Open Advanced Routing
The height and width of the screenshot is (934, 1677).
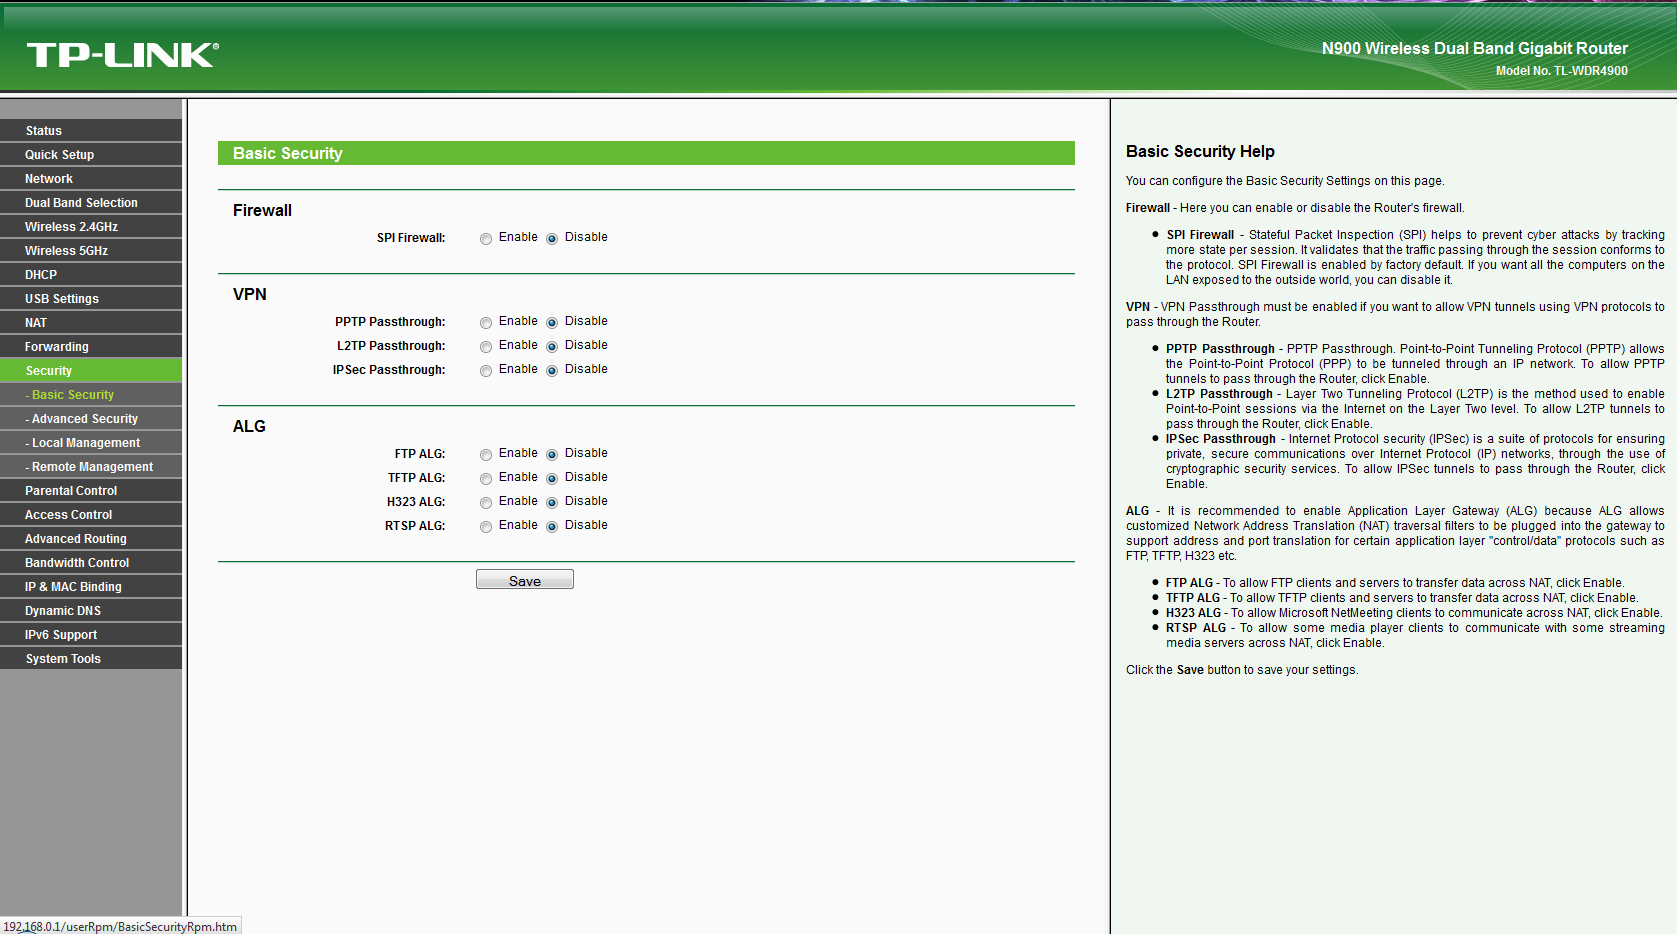coord(91,539)
